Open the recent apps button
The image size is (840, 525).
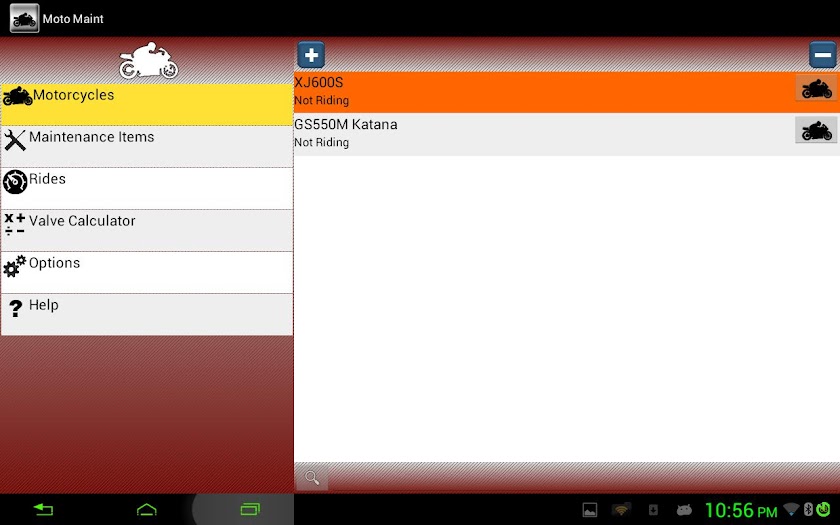point(250,509)
